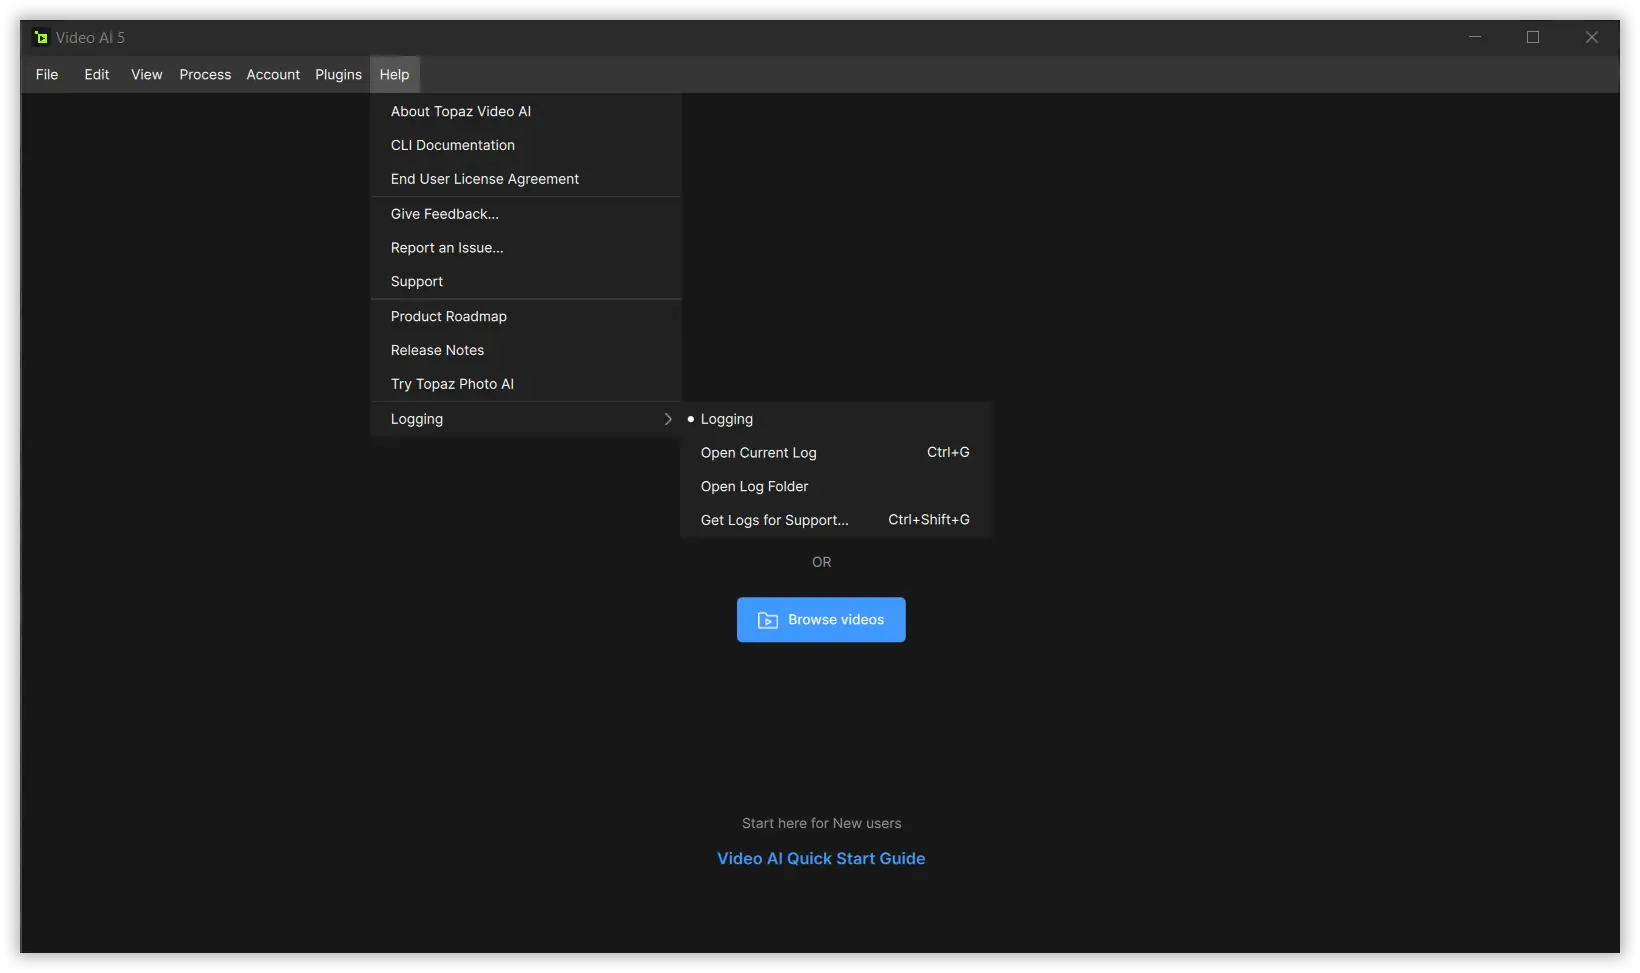Select About Topaz Video AI
The width and height of the screenshot is (1640, 973).
(526, 111)
